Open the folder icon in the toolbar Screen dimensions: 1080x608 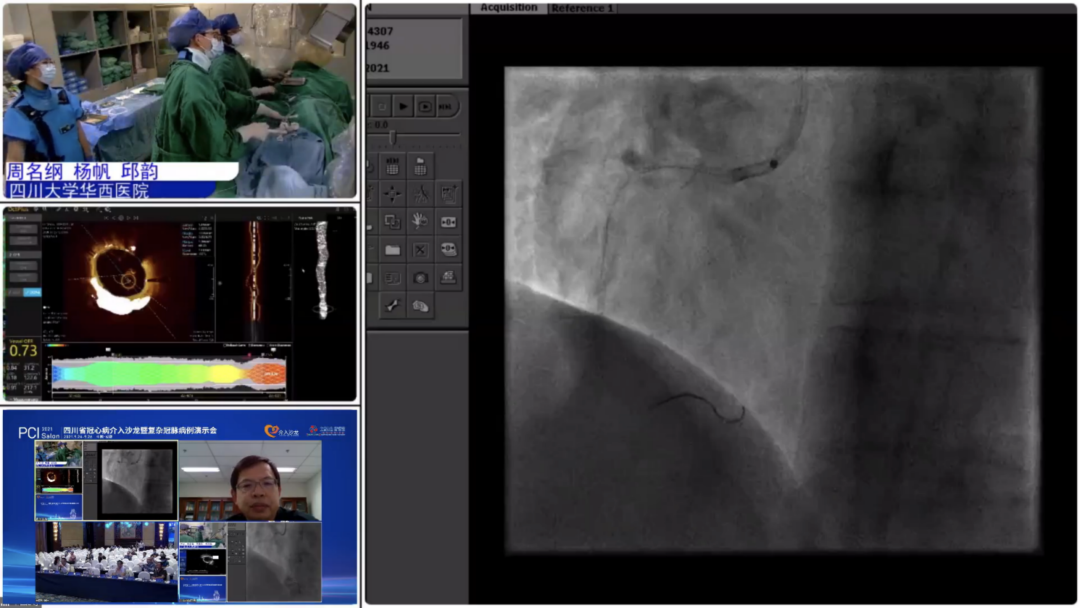click(x=392, y=250)
